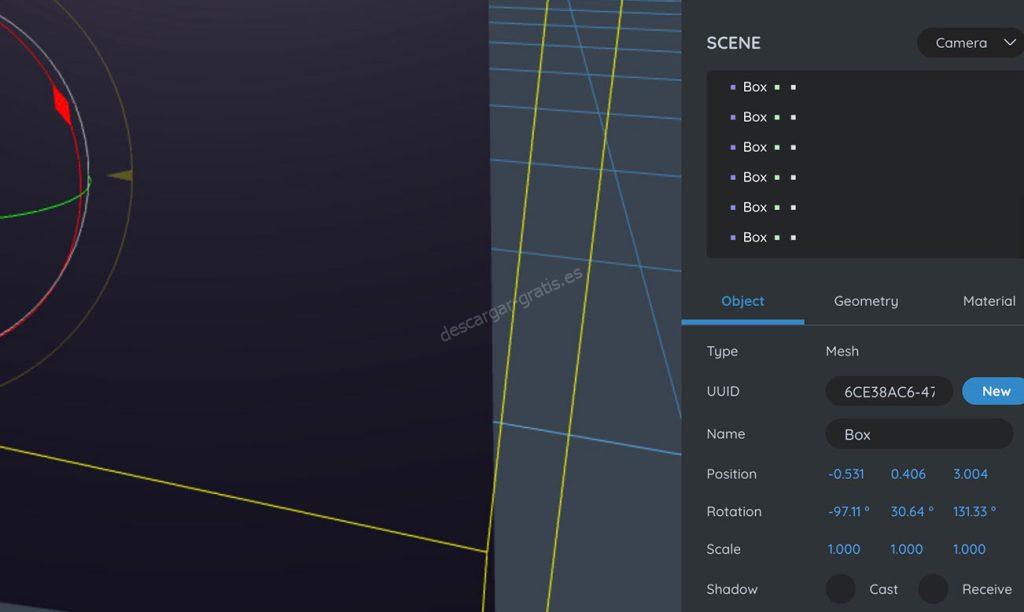Click the yellow arrow on rotation gizmo
The width and height of the screenshot is (1024, 612).
coord(121,176)
